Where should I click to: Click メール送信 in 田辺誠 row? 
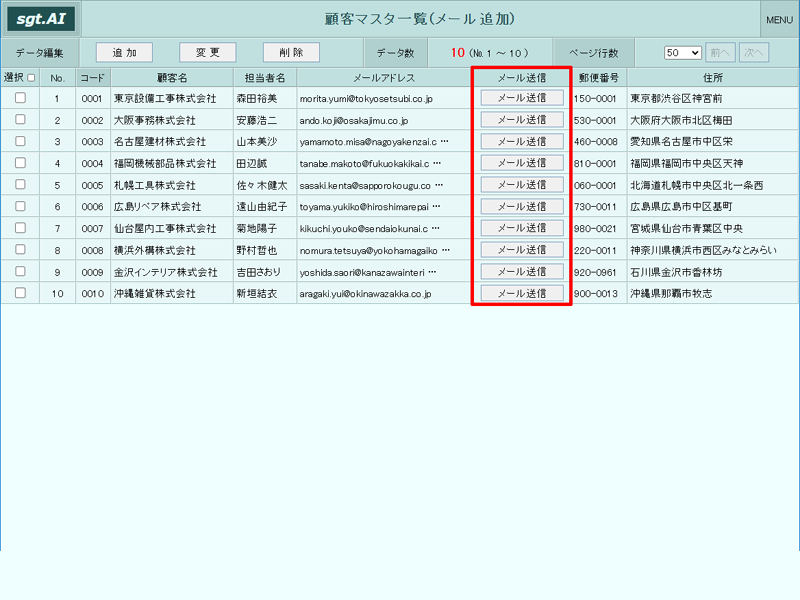522,163
